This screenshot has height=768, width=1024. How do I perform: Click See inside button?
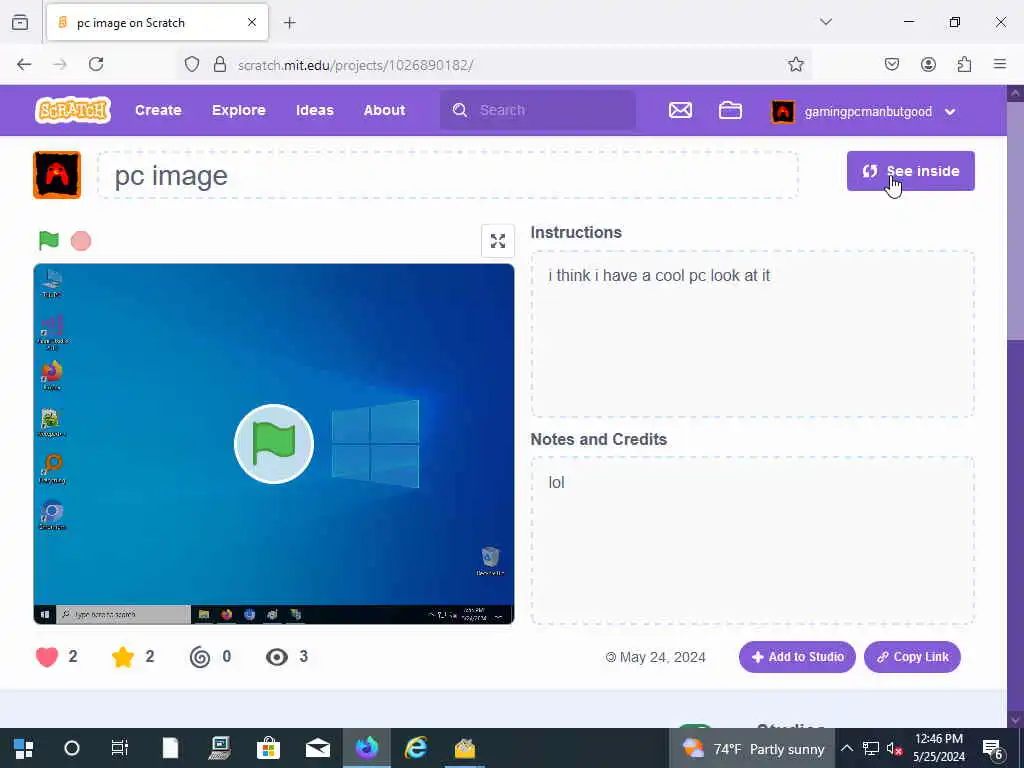[x=910, y=171]
